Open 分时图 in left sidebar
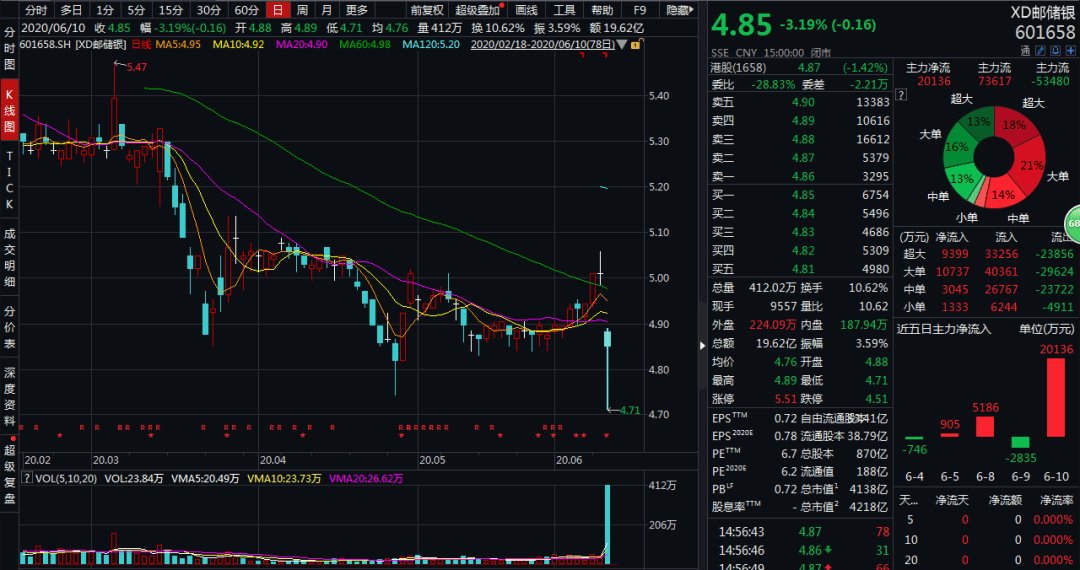Viewport: 1080px width, 570px height. (10, 49)
